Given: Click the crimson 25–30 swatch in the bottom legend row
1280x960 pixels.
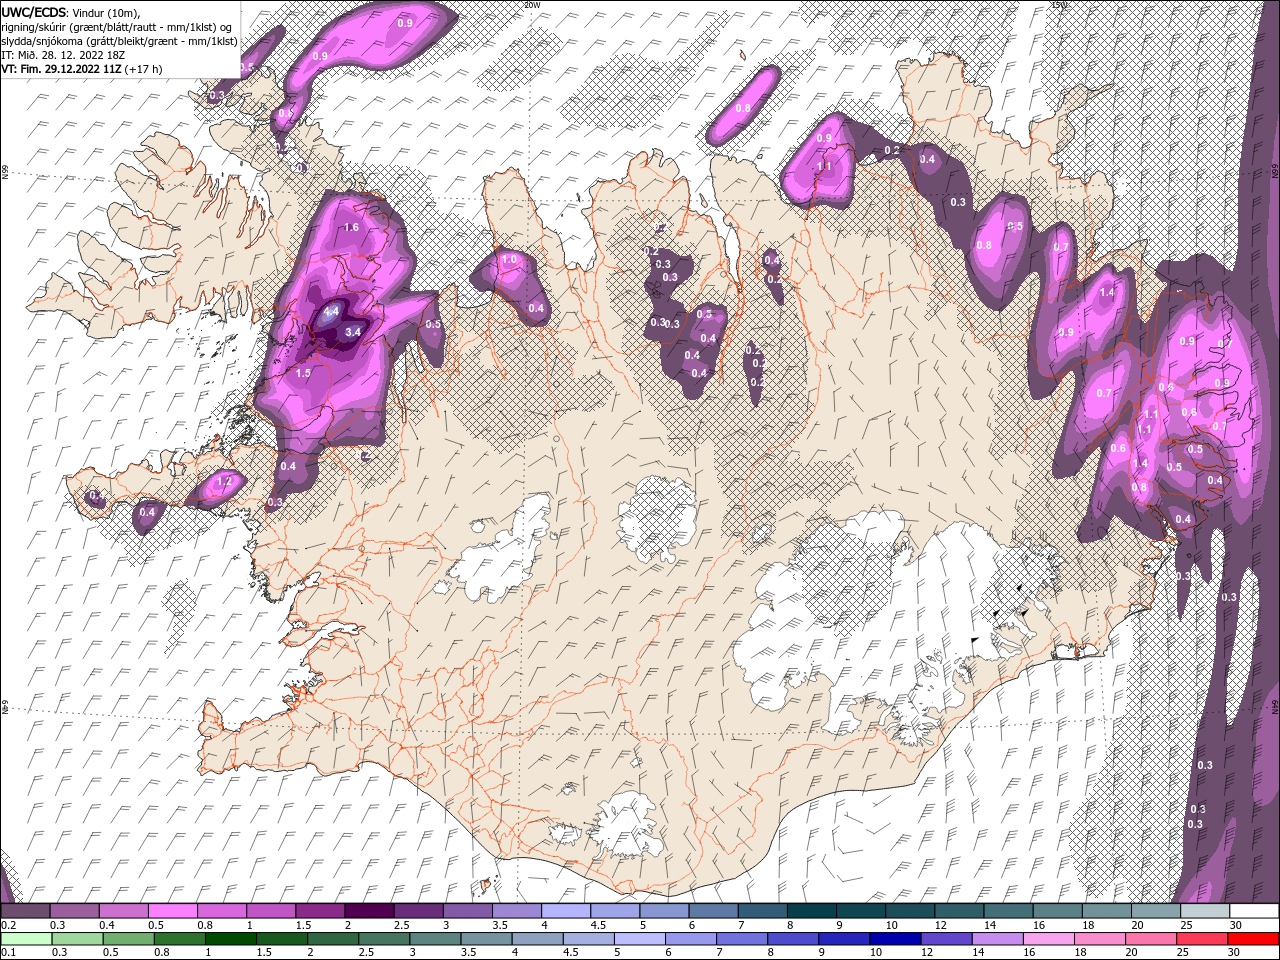Looking at the screenshot, I should 1202,939.
